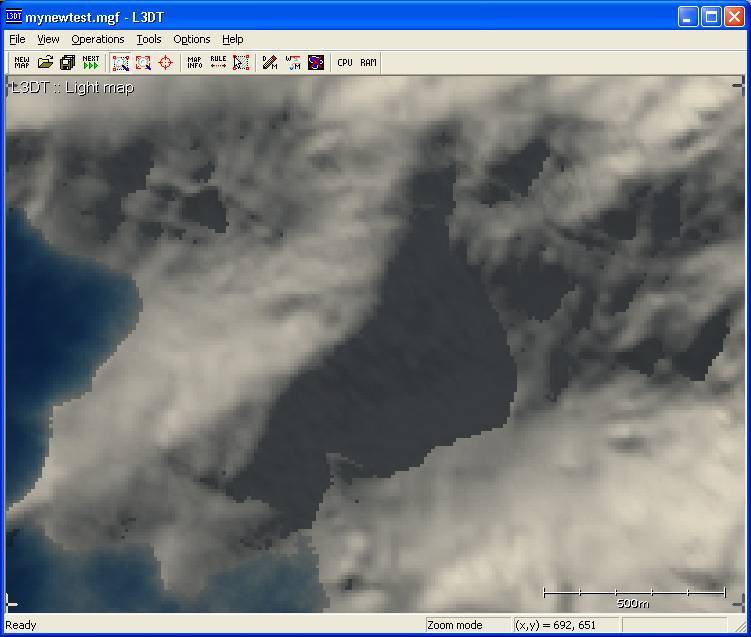This screenshot has height=637, width=751.
Task: Open the File menu
Action: 17,39
